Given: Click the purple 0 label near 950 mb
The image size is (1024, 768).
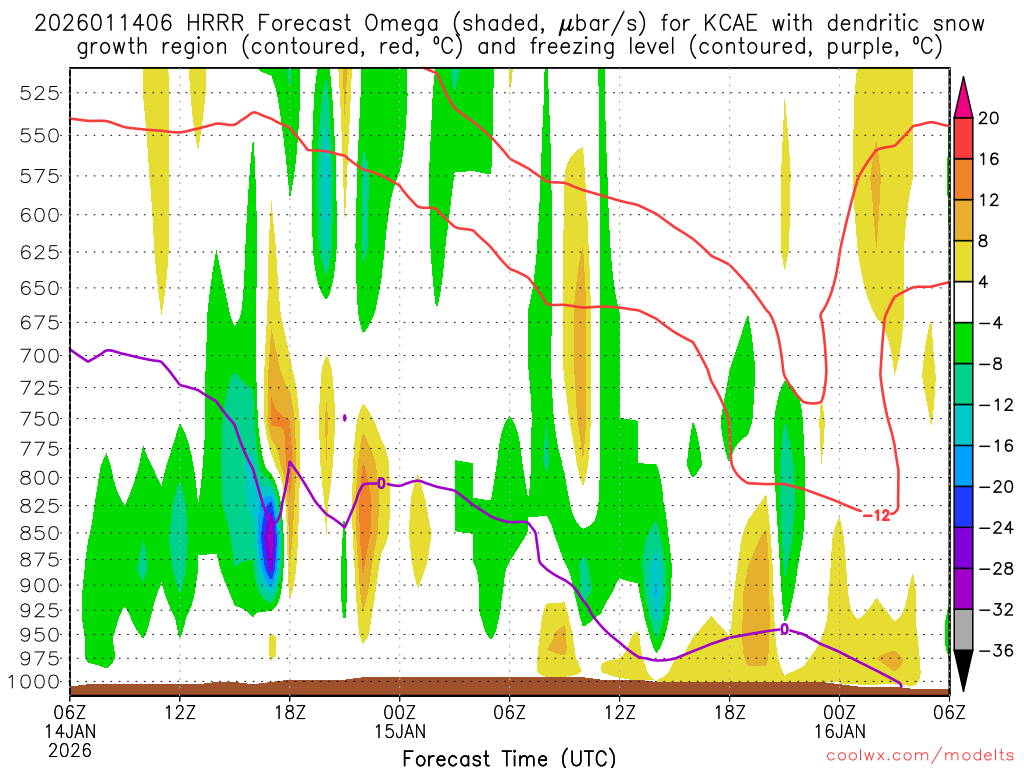Looking at the screenshot, I should click(784, 629).
